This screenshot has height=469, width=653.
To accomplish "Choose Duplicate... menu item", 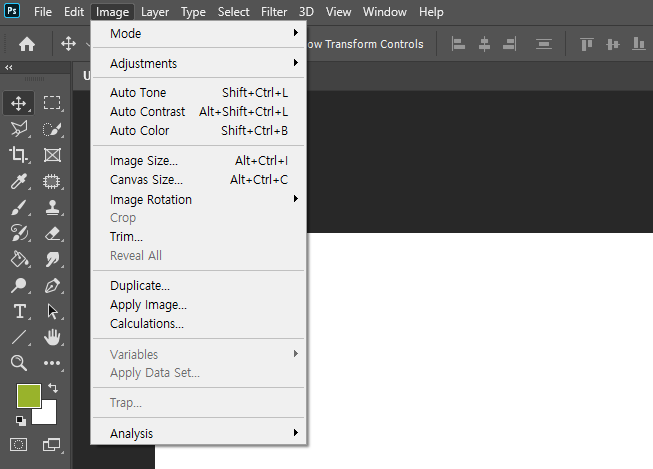I will pyautogui.click(x=198, y=286).
